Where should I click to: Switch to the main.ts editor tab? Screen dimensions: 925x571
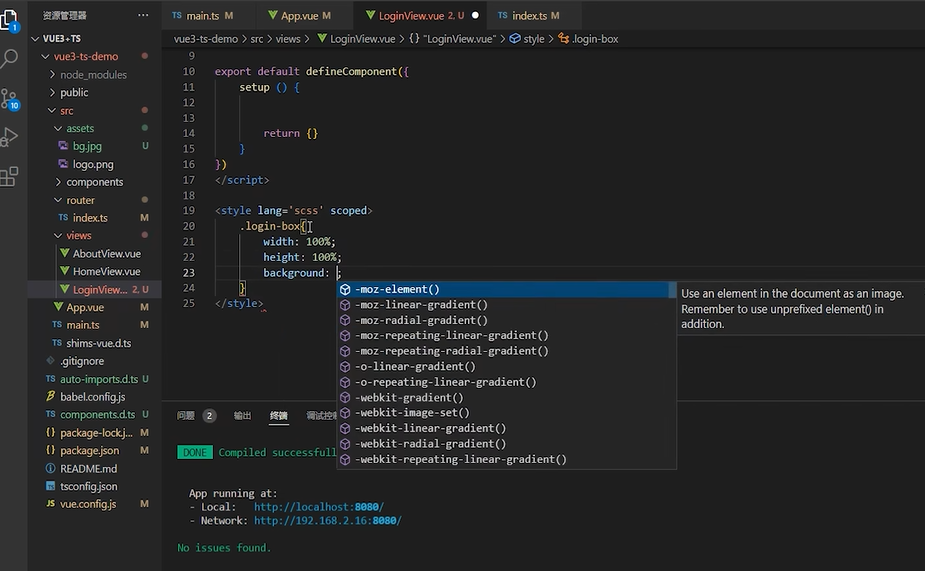click(x=209, y=15)
